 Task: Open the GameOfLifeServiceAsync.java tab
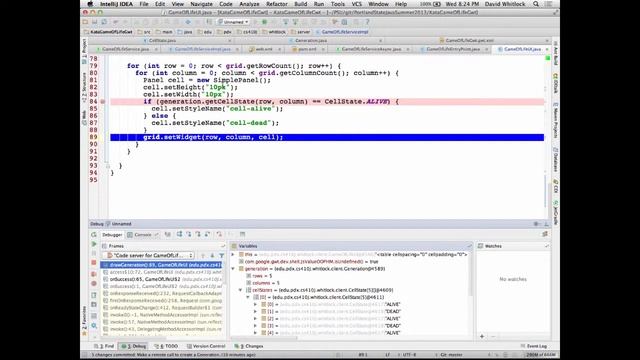pos(371,49)
